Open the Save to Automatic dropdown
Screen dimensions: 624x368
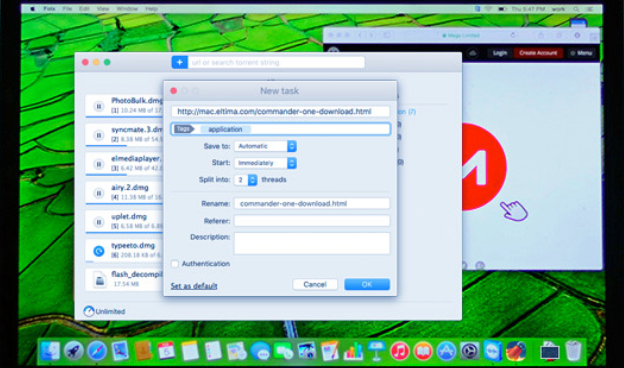pyautogui.click(x=265, y=146)
